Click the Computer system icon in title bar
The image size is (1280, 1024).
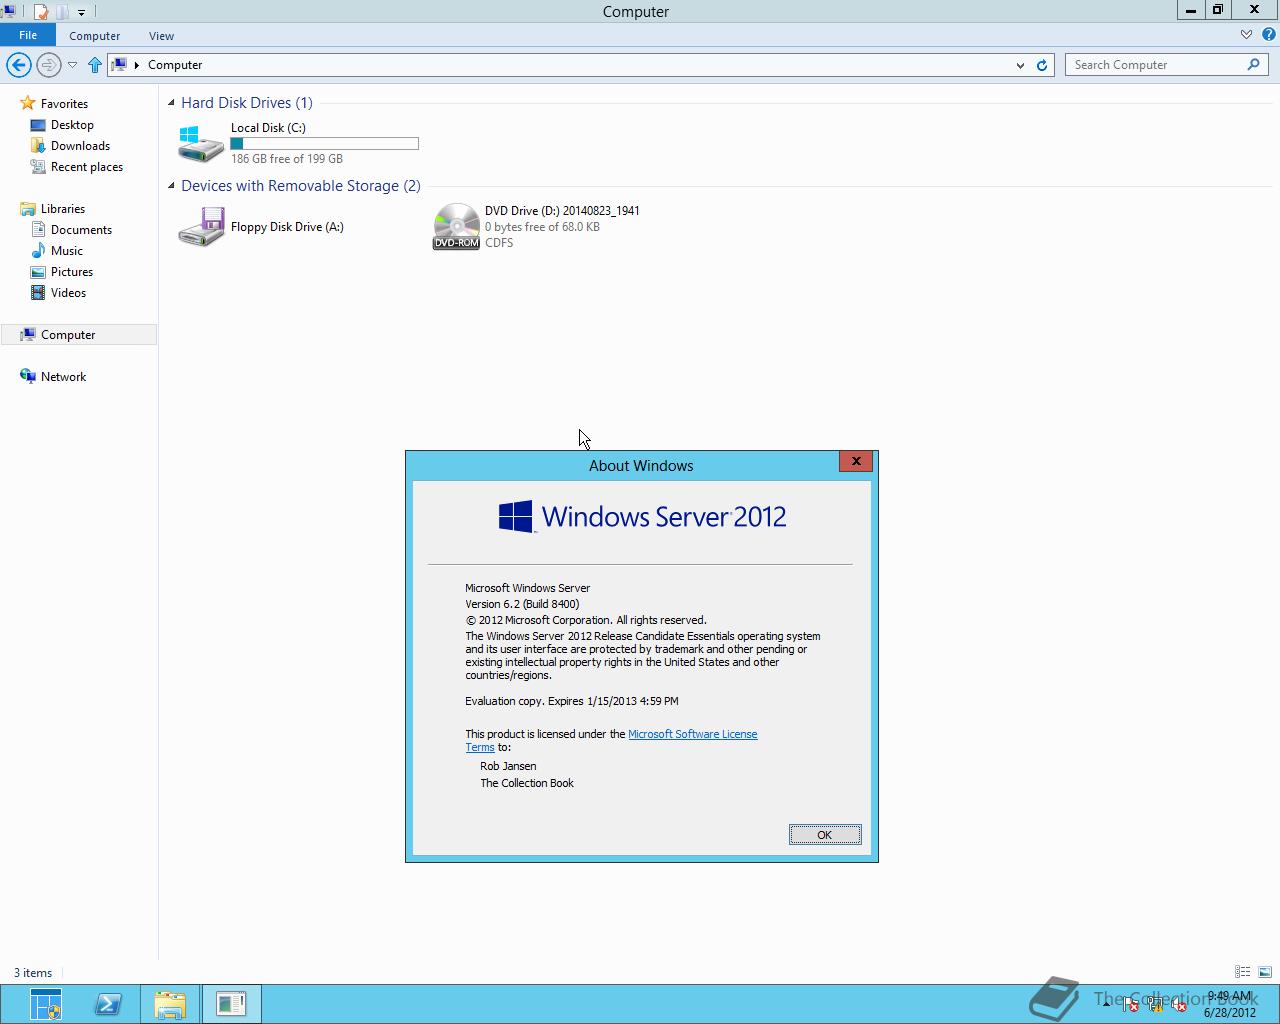(9, 11)
